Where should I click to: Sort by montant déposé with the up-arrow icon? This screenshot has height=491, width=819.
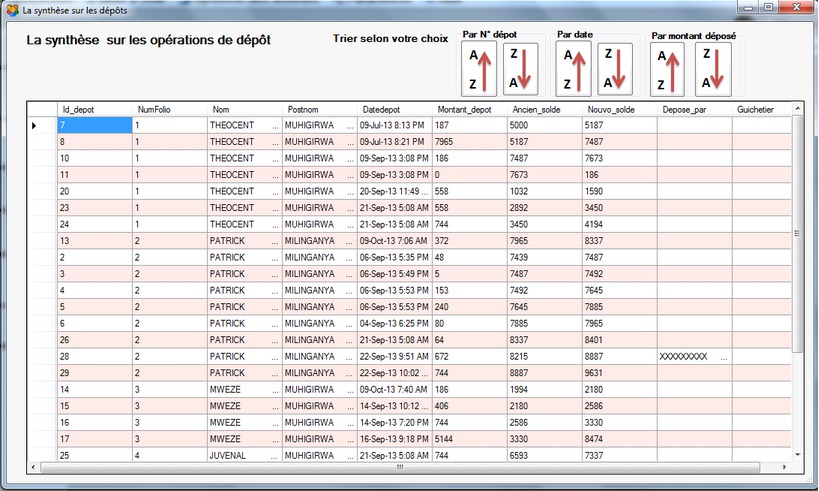click(x=668, y=70)
